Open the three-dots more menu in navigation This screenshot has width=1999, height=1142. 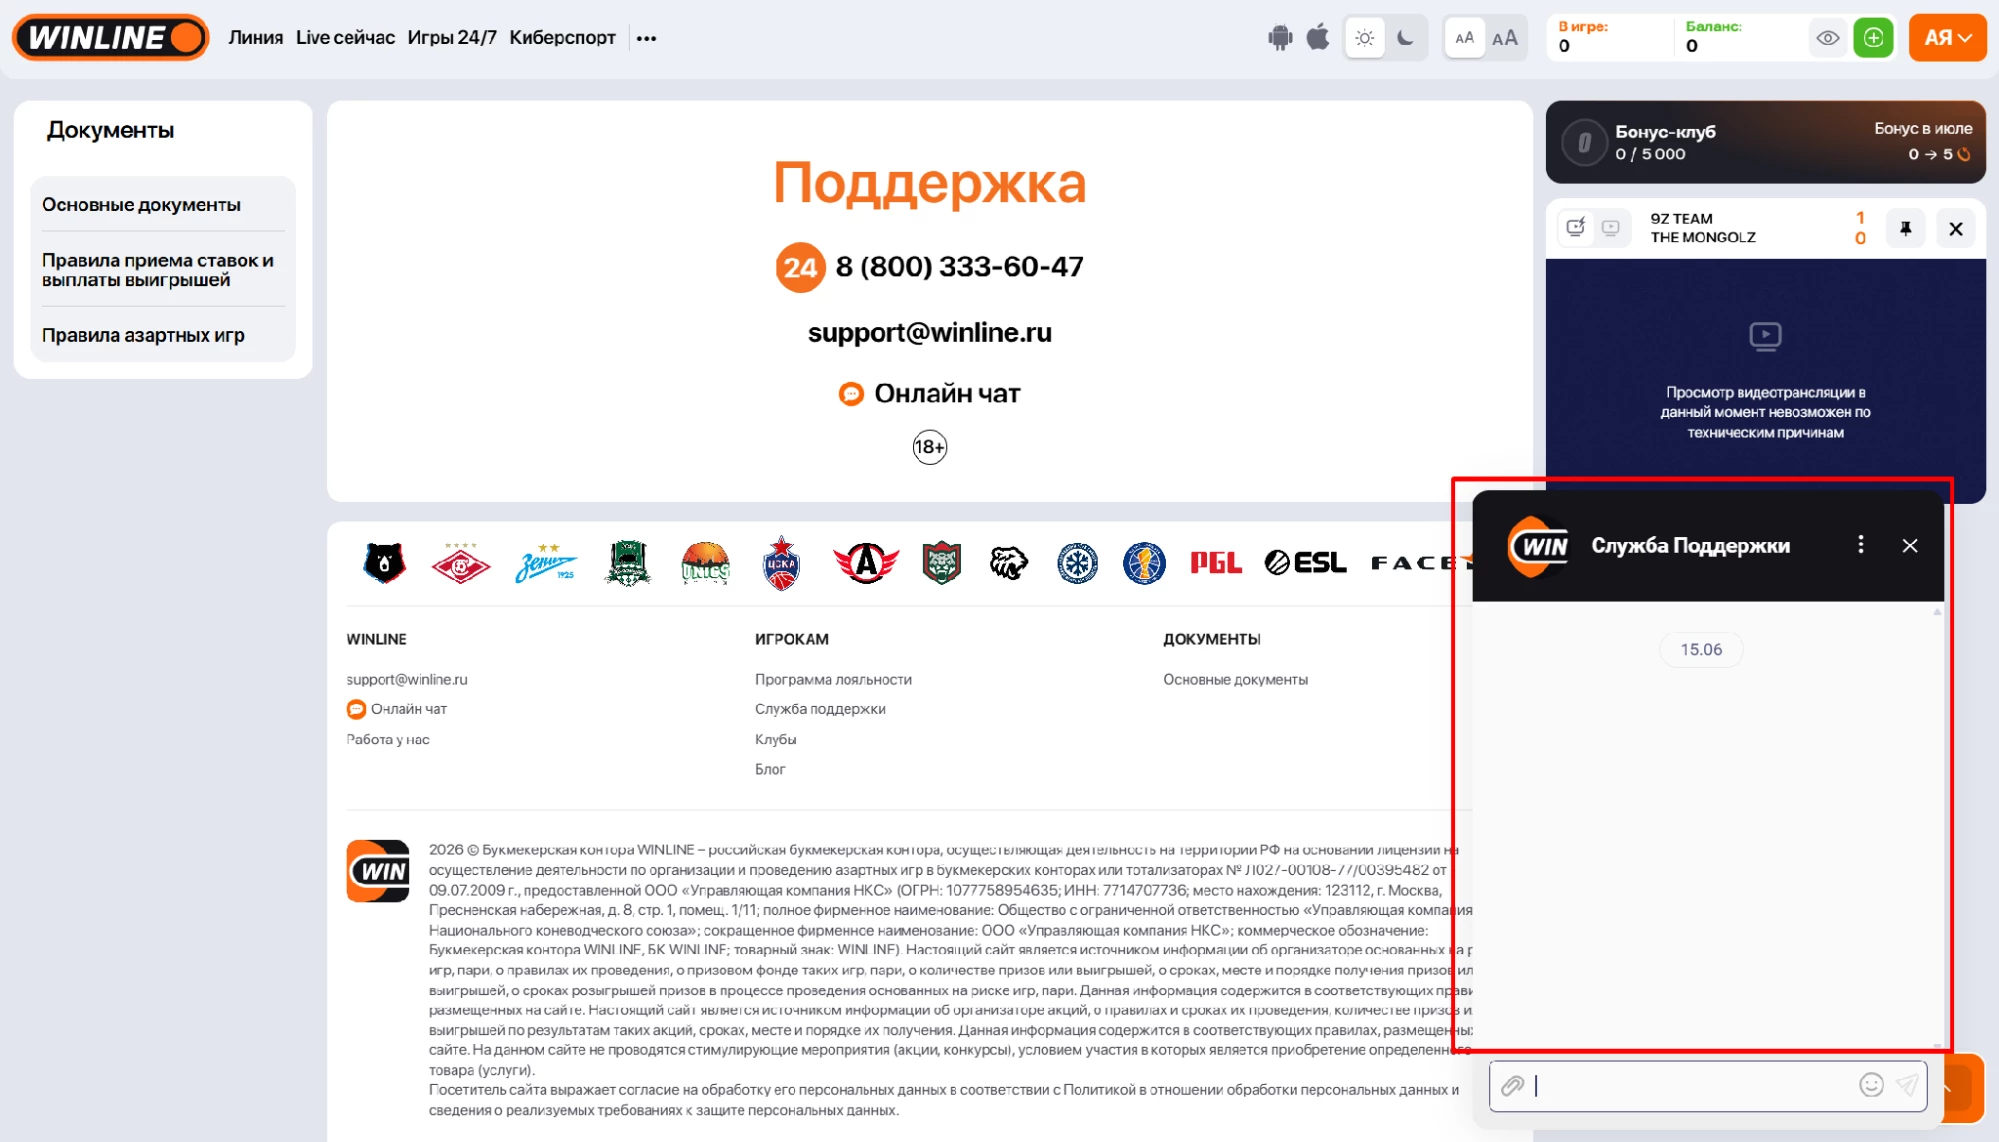[646, 38]
